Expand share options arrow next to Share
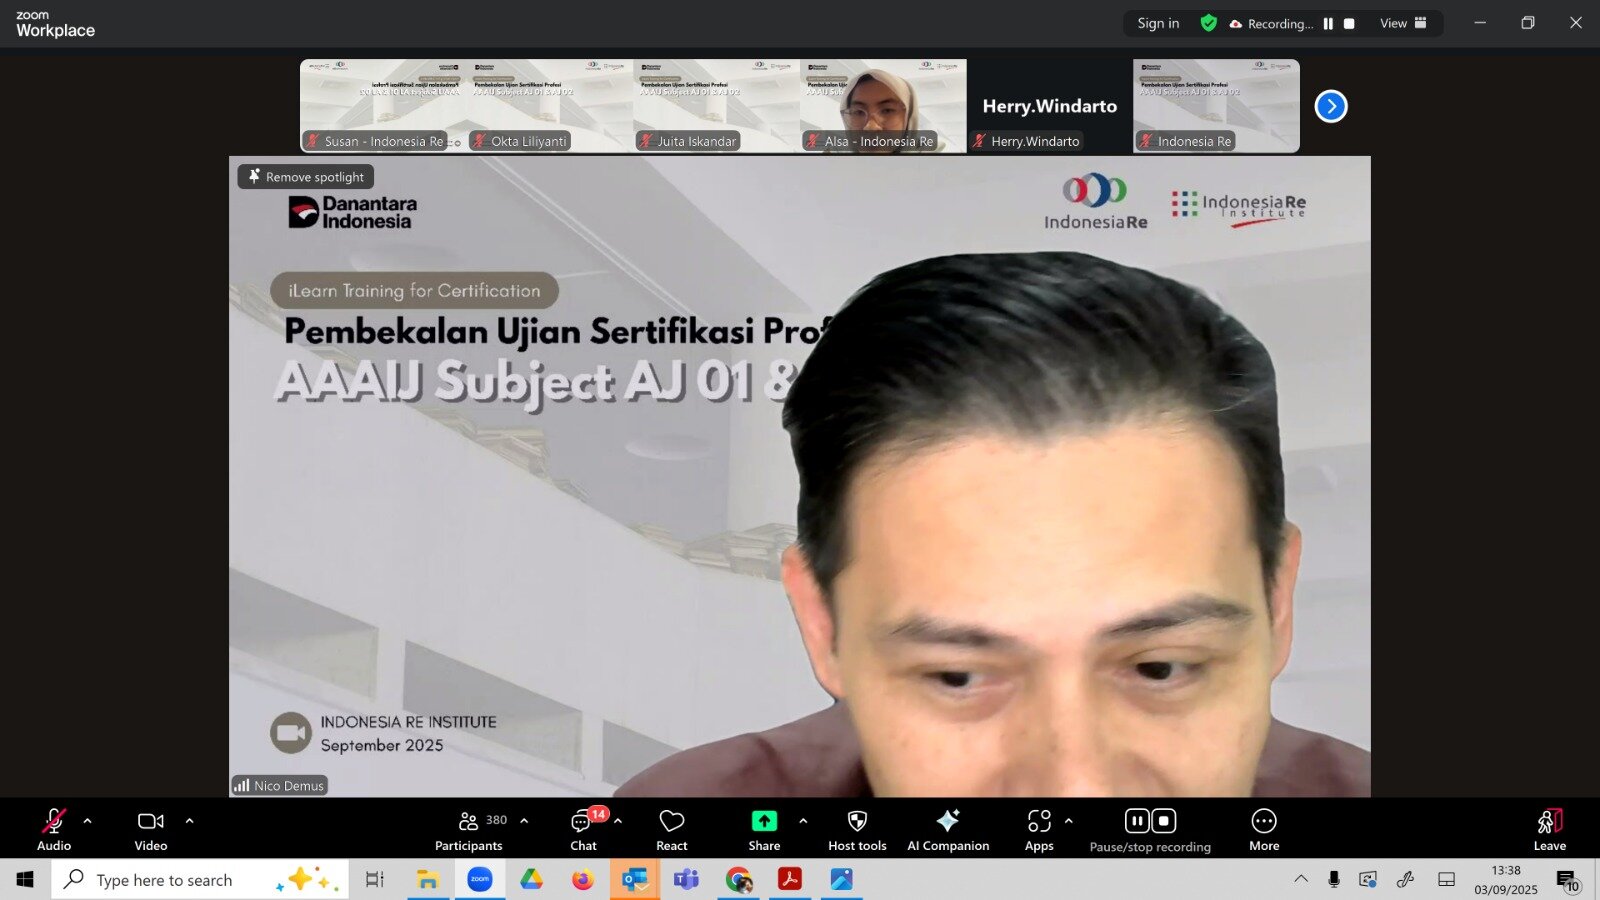 803,821
